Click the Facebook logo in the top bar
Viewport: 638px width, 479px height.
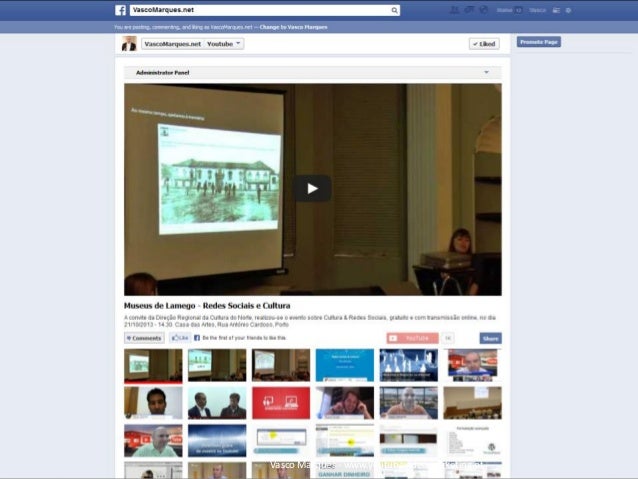(x=120, y=10)
